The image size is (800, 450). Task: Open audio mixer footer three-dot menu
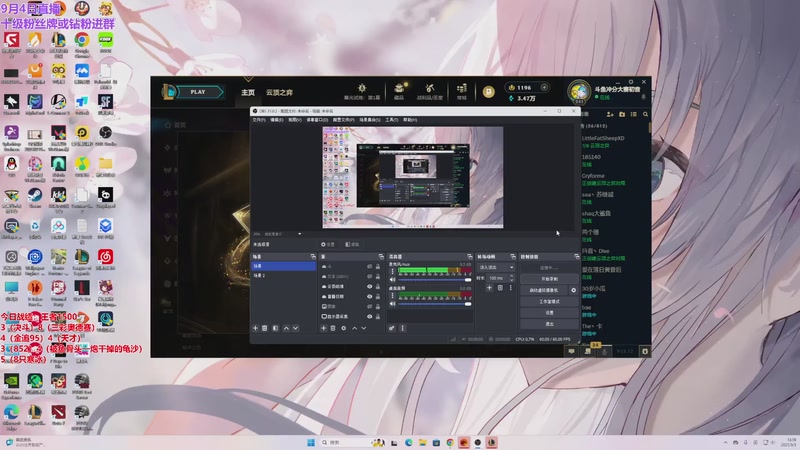403,328
